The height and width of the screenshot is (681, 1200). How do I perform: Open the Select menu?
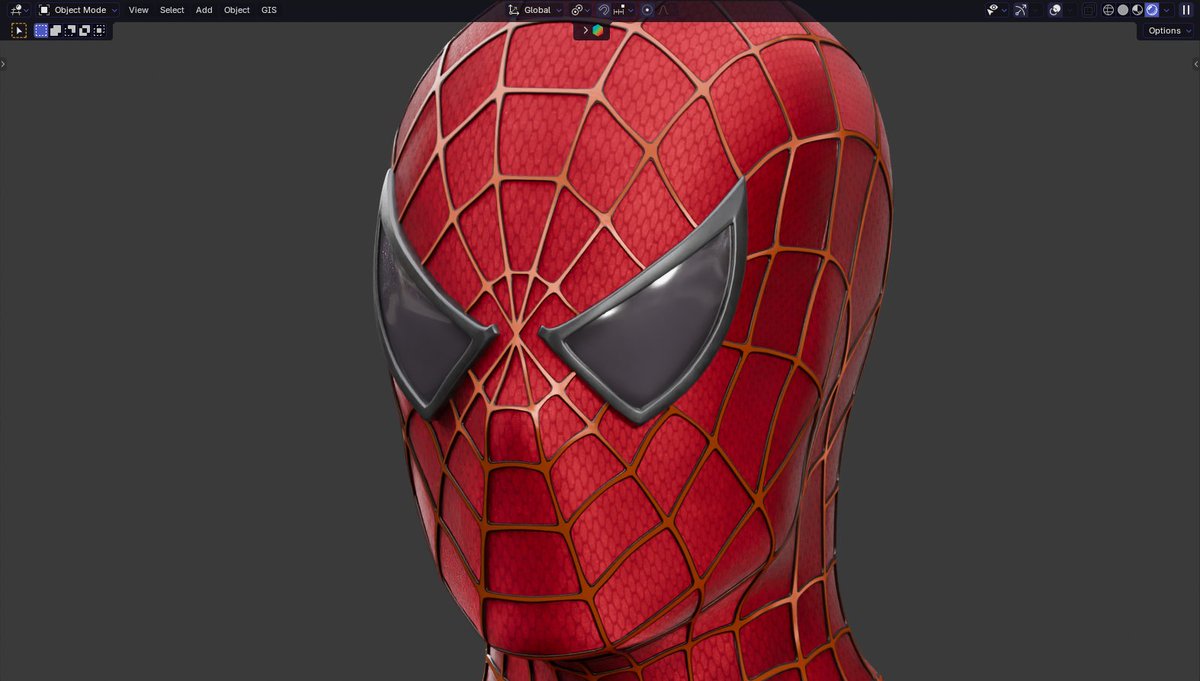click(x=172, y=10)
